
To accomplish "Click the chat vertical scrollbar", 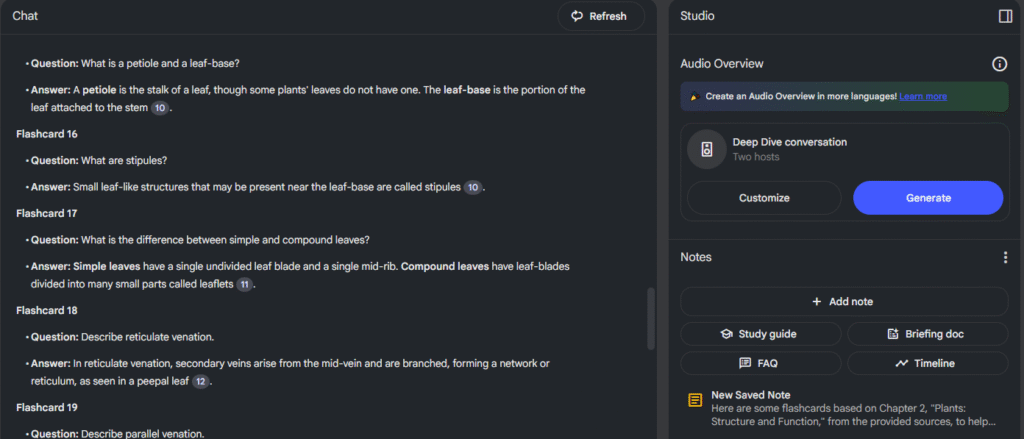I will pos(652,320).
